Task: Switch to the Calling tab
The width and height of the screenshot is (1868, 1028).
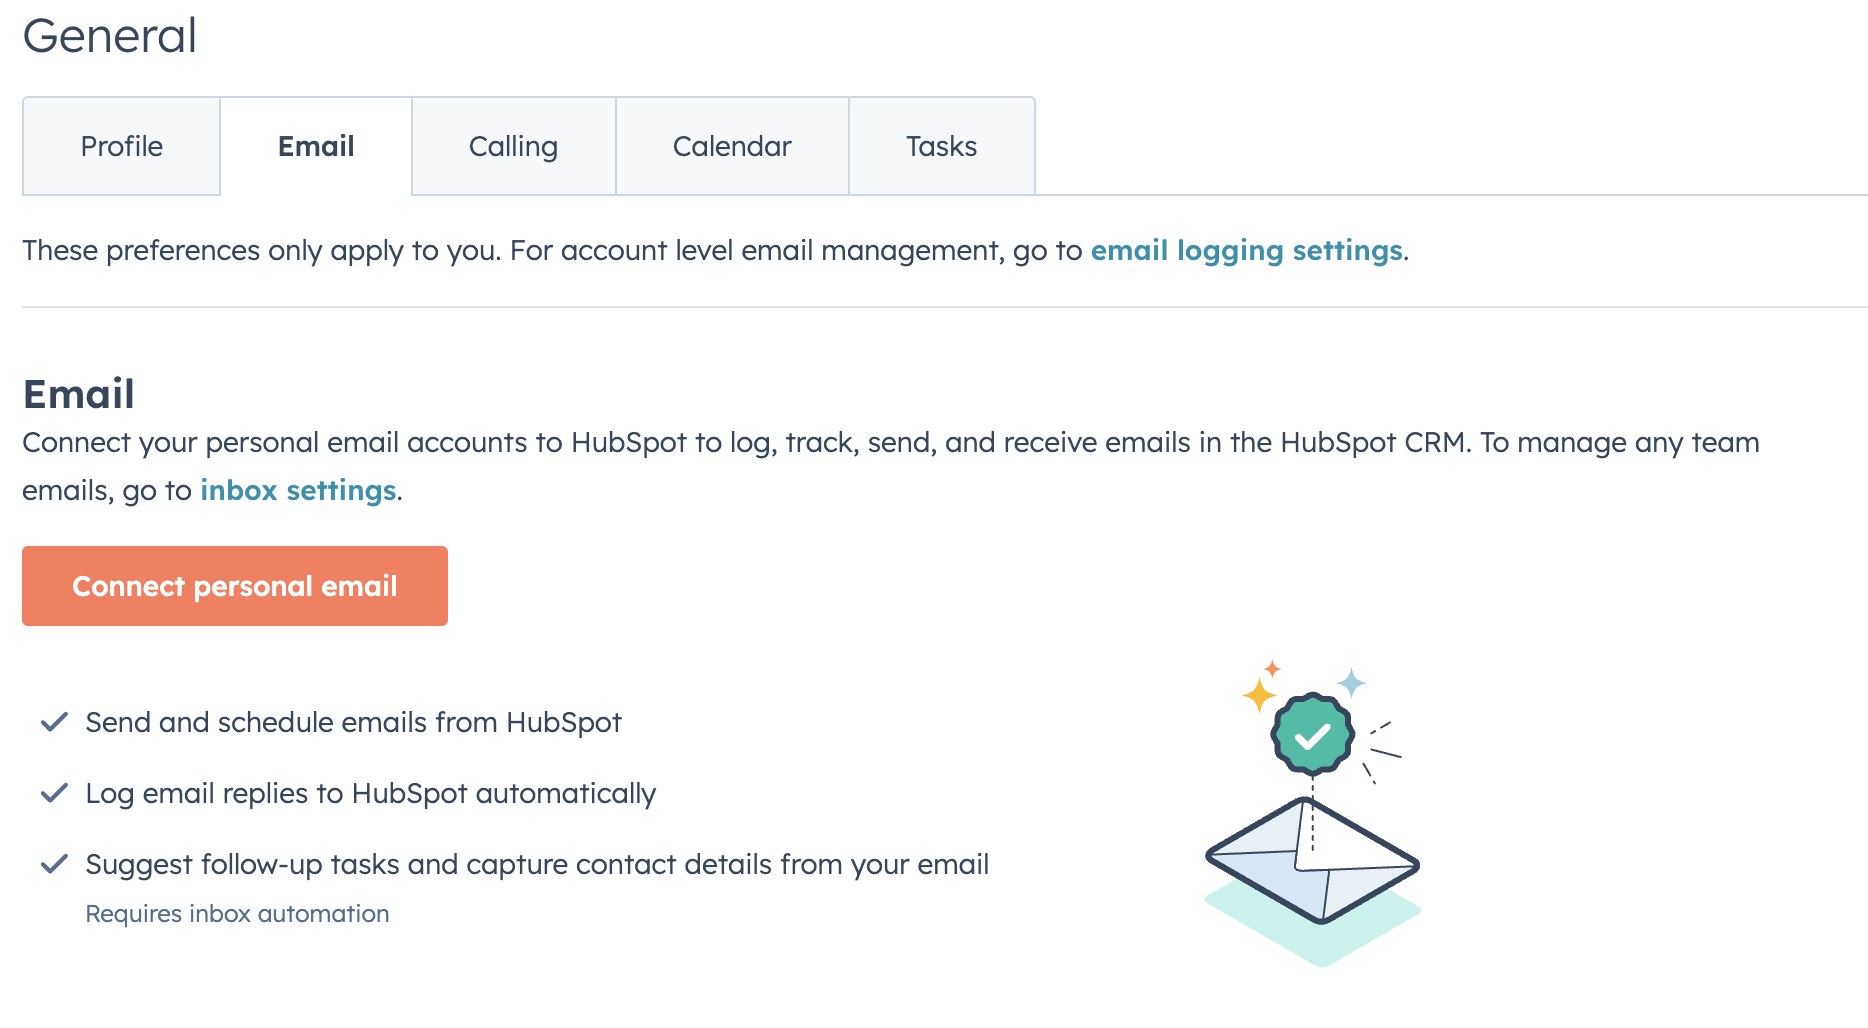Action: pyautogui.click(x=513, y=146)
